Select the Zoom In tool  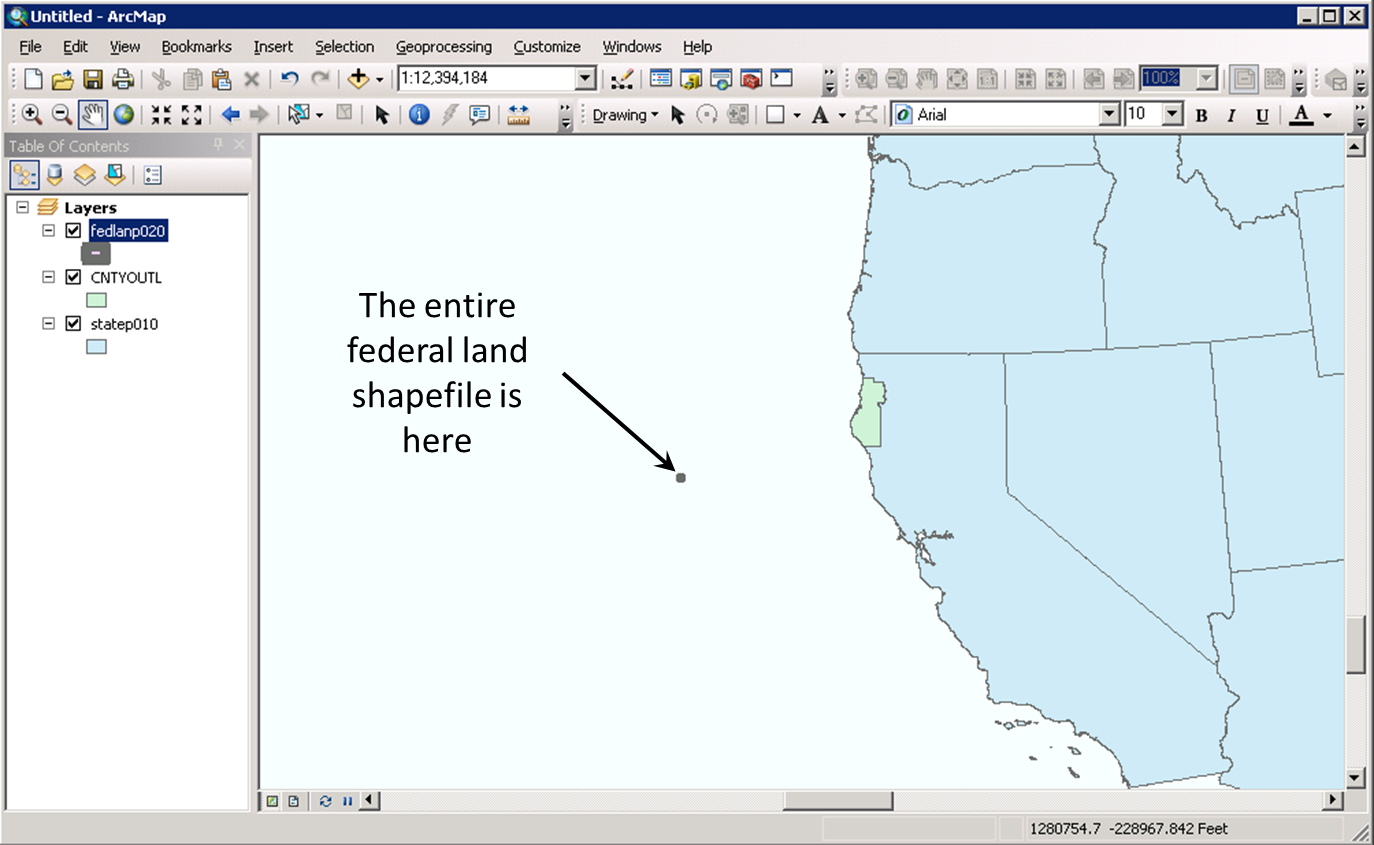click(x=31, y=114)
